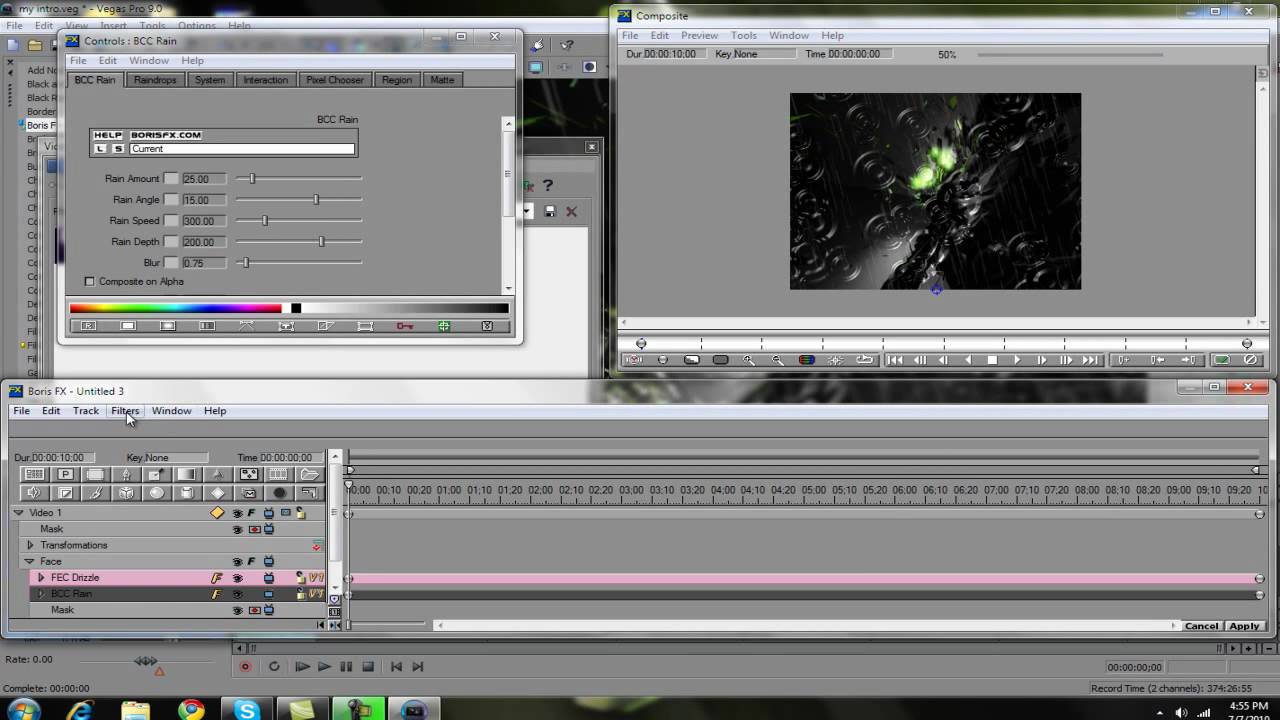Toggle the lock on Video 1 track

coord(300,513)
